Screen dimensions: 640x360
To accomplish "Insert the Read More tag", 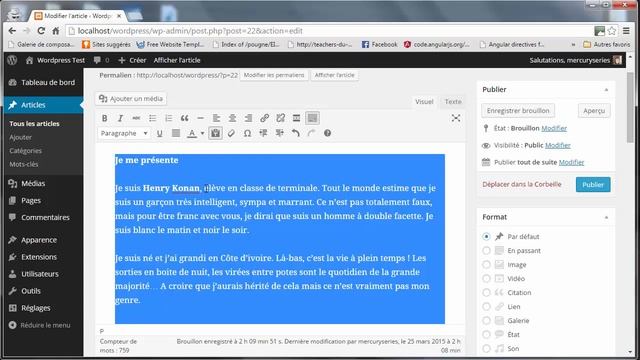I will [296, 118].
